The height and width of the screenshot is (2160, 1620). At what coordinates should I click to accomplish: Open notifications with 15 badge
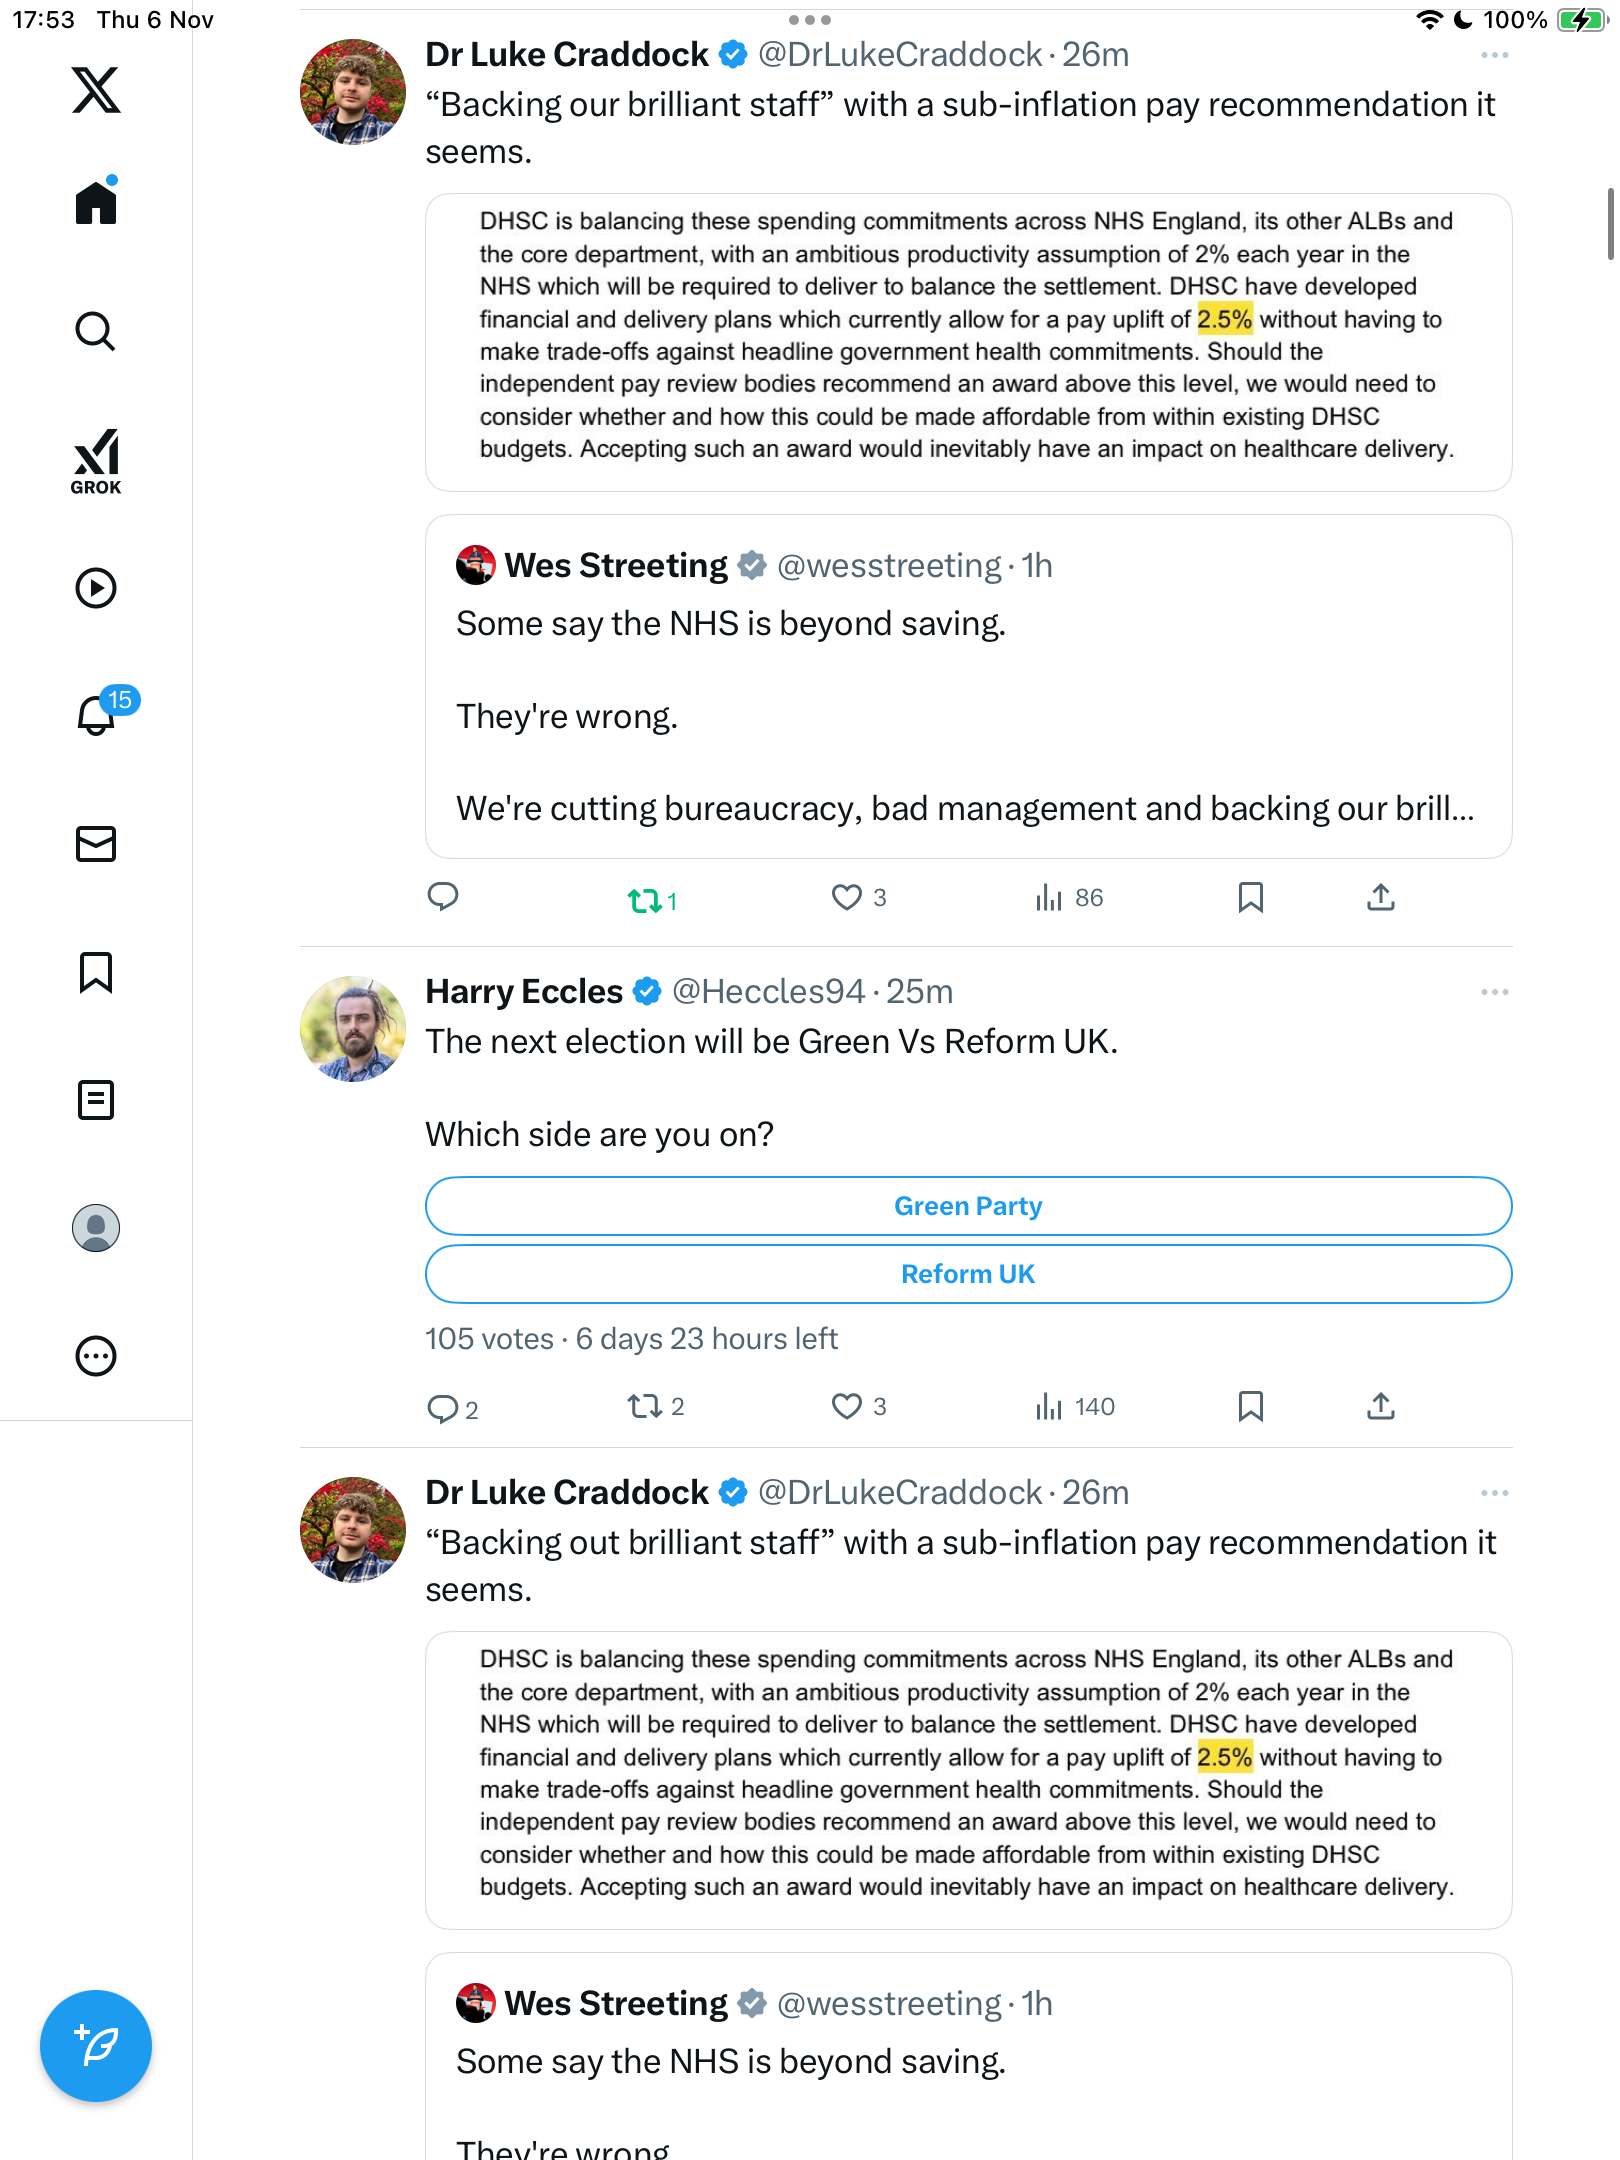(x=98, y=715)
